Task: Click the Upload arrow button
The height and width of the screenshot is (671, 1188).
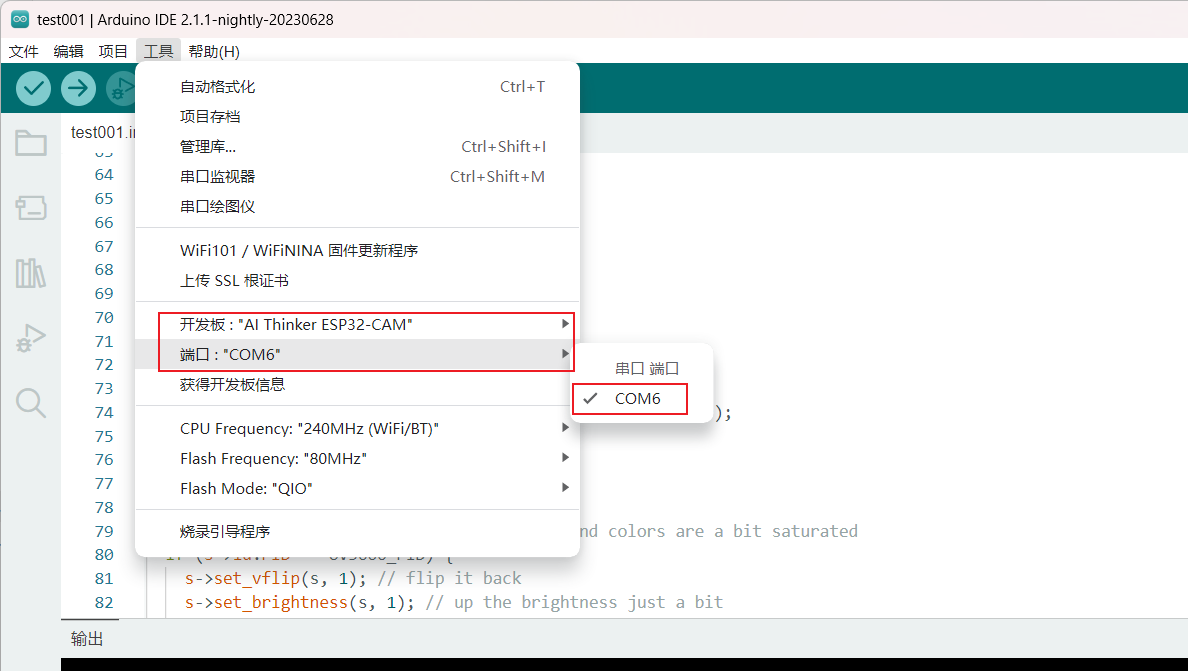Action: [x=78, y=89]
